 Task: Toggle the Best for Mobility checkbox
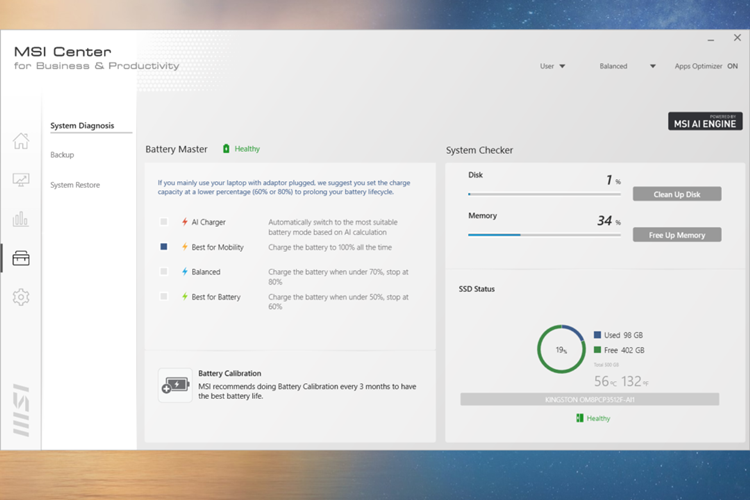(164, 247)
